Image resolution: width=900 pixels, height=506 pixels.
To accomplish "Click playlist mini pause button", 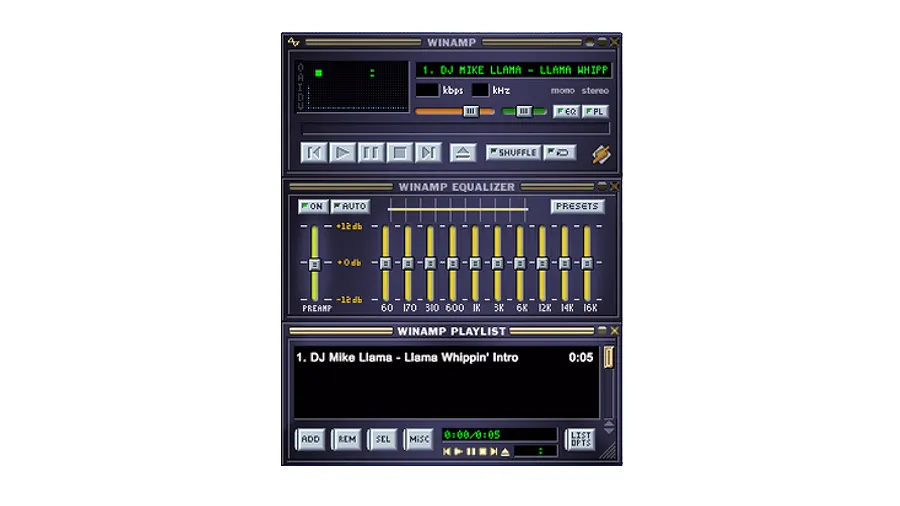I will pos(471,452).
